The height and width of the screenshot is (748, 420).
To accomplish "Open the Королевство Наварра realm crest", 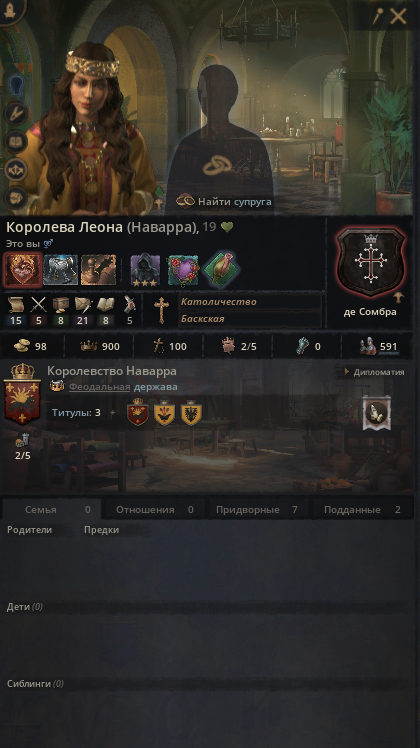I will (x=22, y=394).
